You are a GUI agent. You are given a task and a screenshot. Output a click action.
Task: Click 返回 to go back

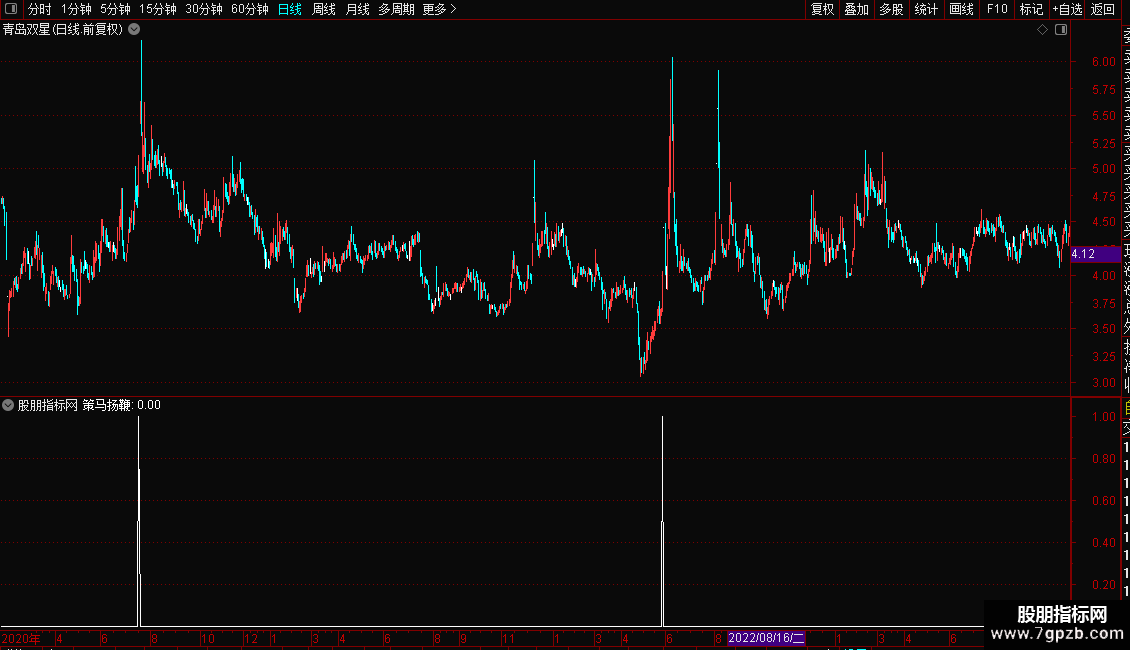[1103, 9]
